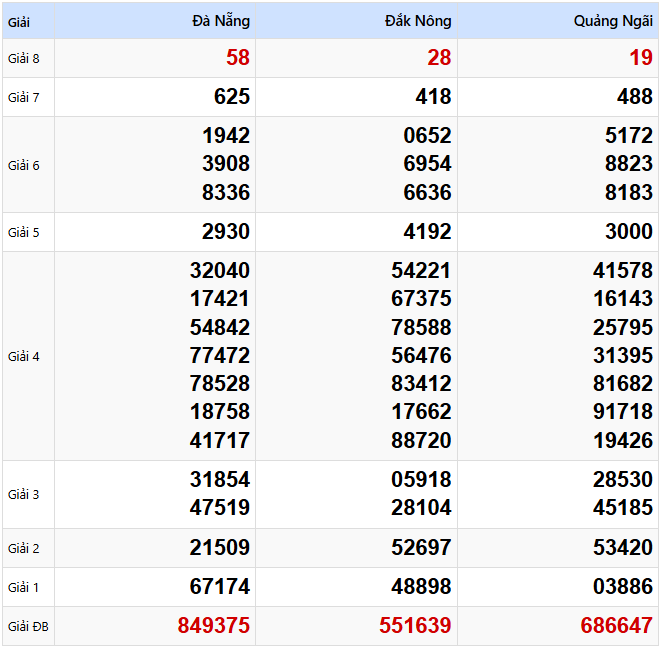Click the Quảng Ngãi column header
662x649 pixels.
[613, 21]
